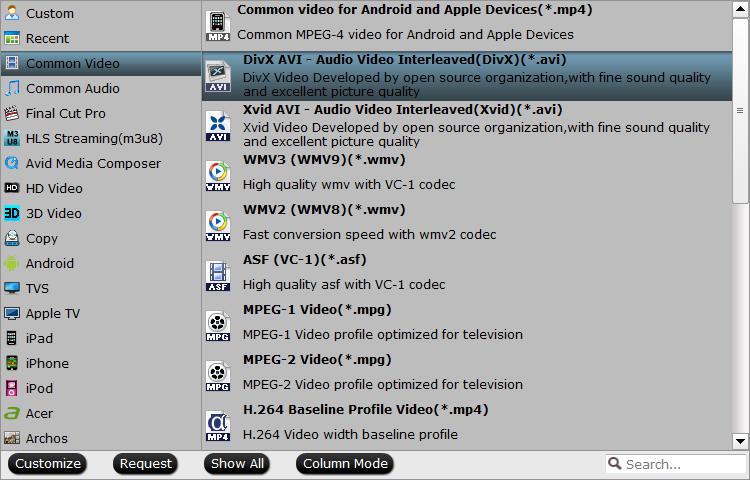Click 'Fast conversion speed with wmv2 codec' description
This screenshot has width=750, height=480.
(x=369, y=235)
